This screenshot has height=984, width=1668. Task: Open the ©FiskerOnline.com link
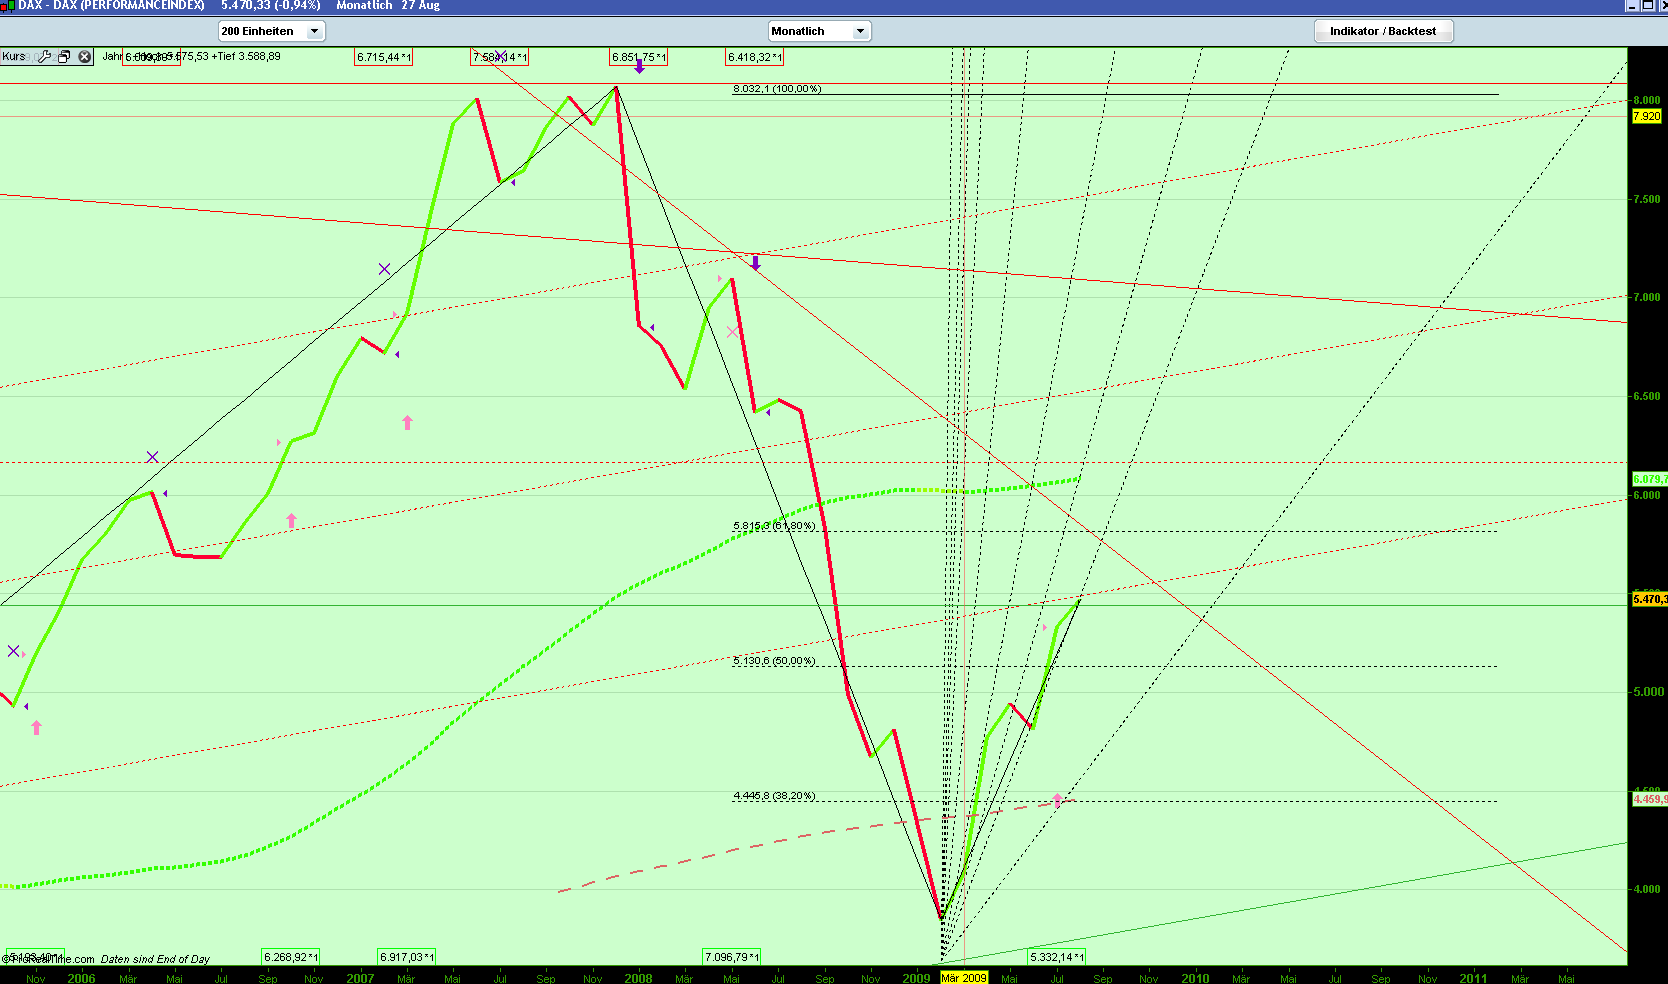45,958
